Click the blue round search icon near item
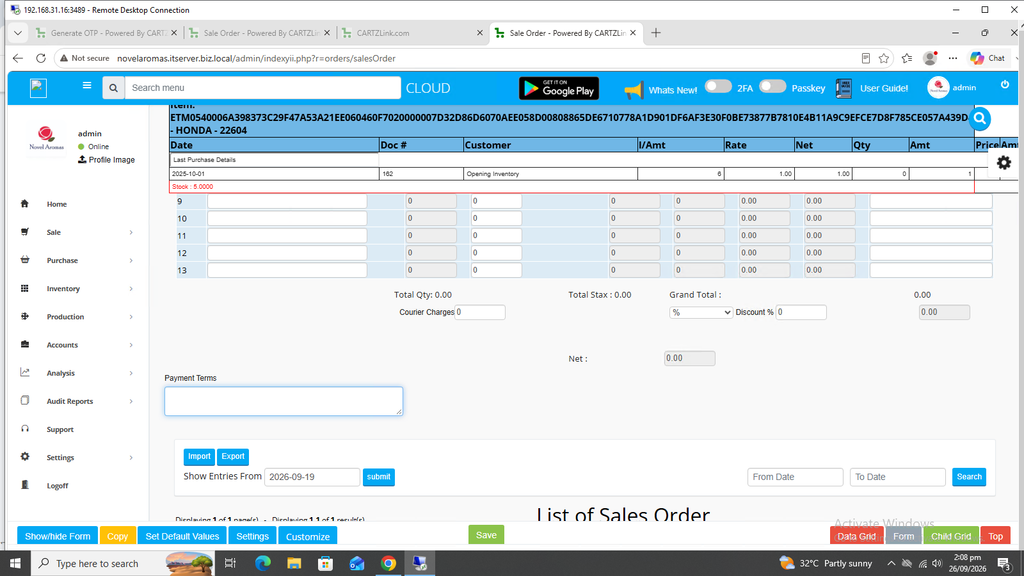The width and height of the screenshot is (1024, 576). [x=980, y=118]
